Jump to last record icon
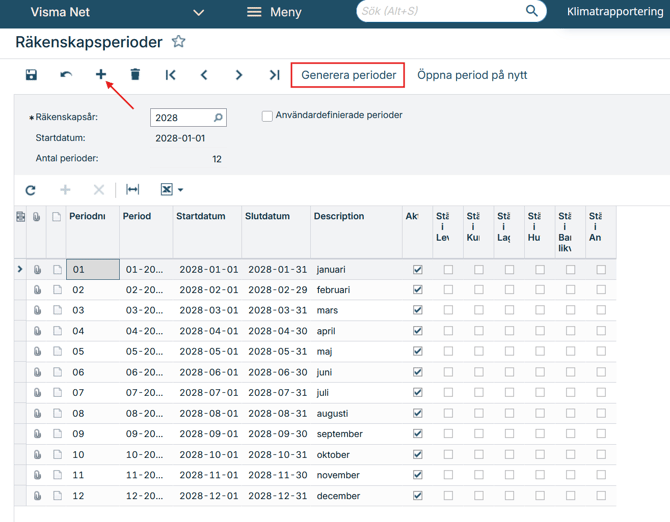670x522 pixels. tap(274, 75)
